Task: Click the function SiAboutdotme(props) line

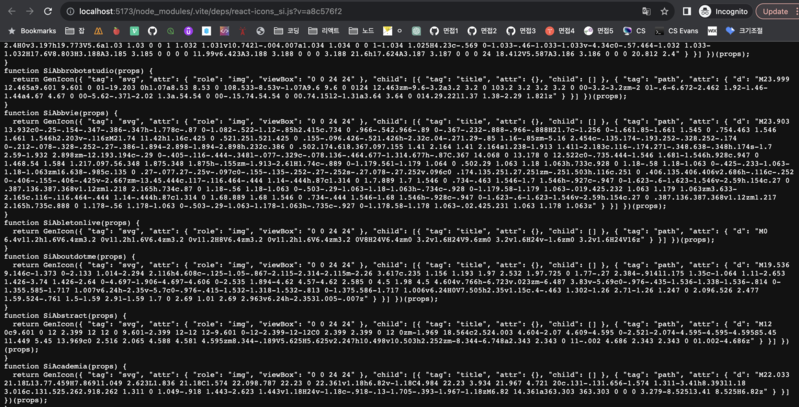Action: click(70, 256)
